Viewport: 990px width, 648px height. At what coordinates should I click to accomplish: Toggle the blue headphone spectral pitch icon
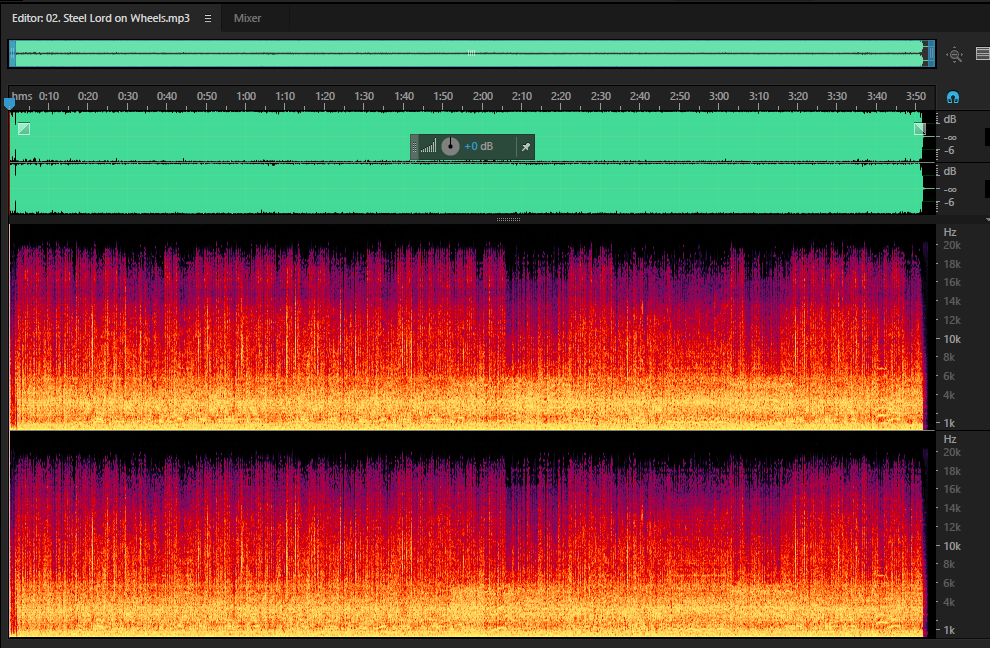click(x=953, y=97)
